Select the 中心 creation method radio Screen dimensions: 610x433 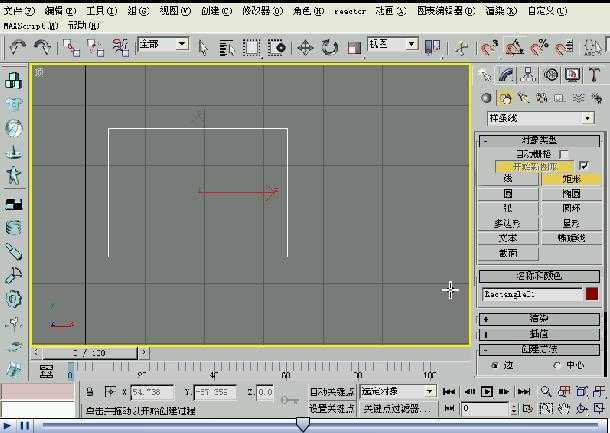pos(557,365)
